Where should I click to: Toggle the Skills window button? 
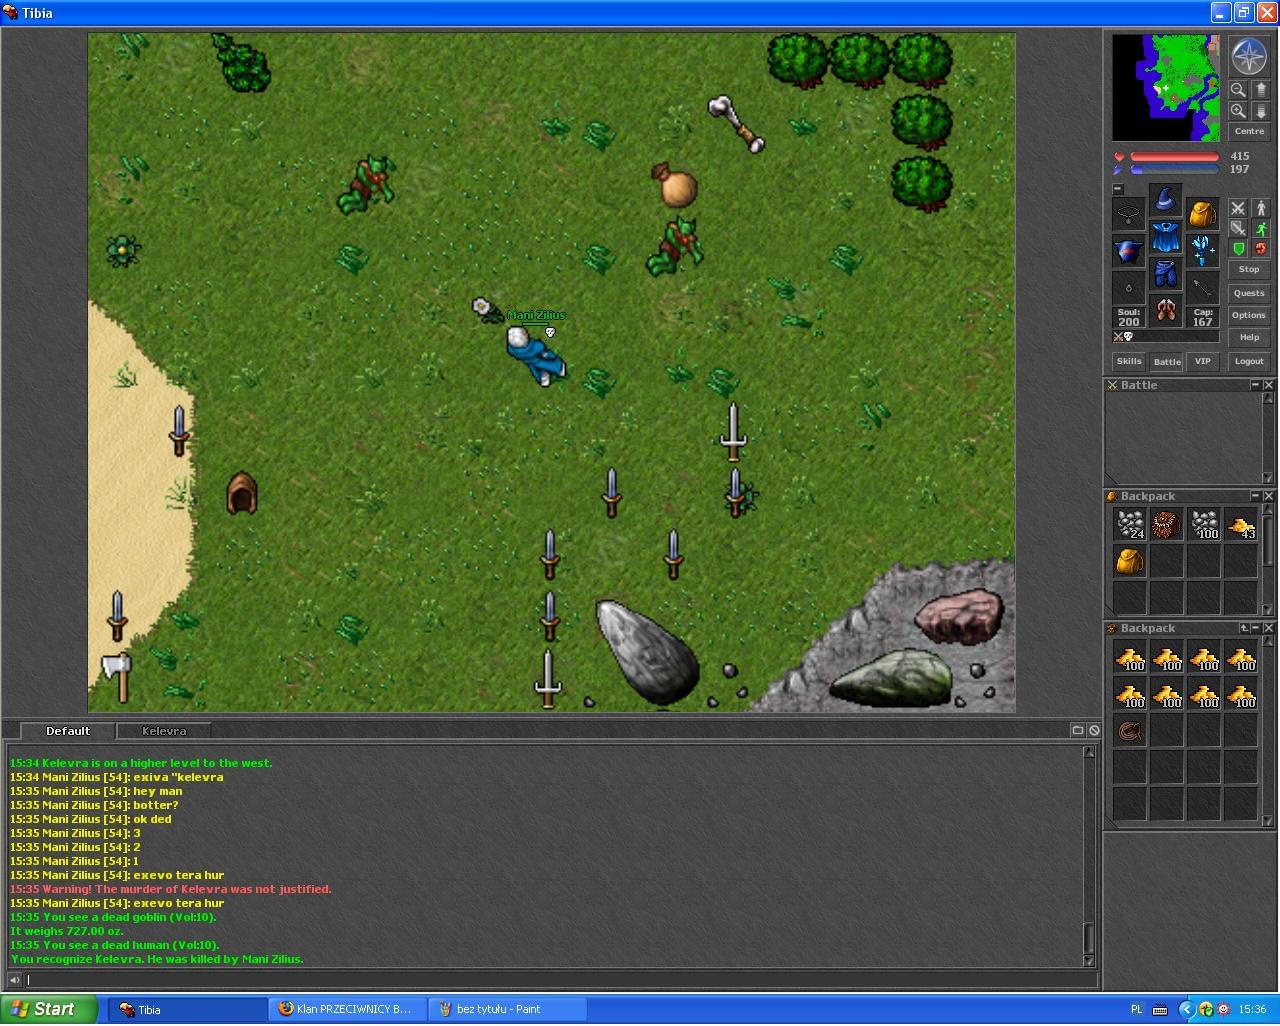(x=1129, y=361)
